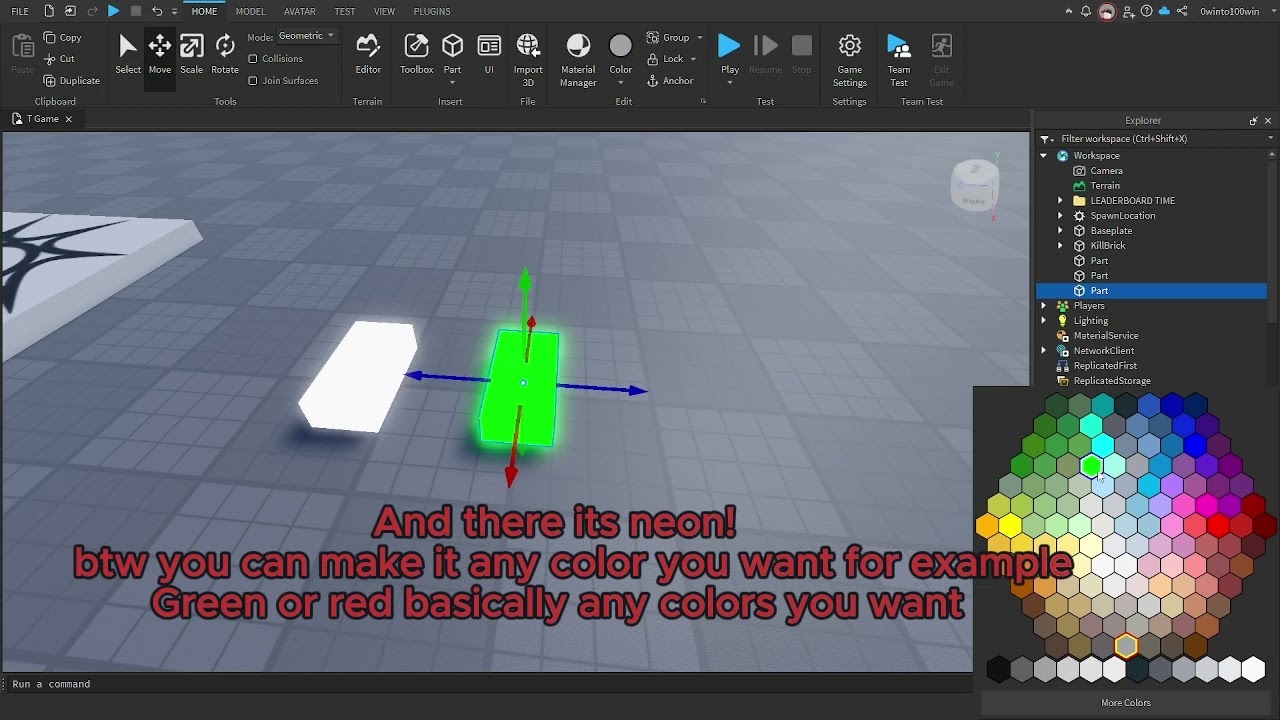Start a Team Test
Screen dimensions: 1280x720
coord(899,60)
